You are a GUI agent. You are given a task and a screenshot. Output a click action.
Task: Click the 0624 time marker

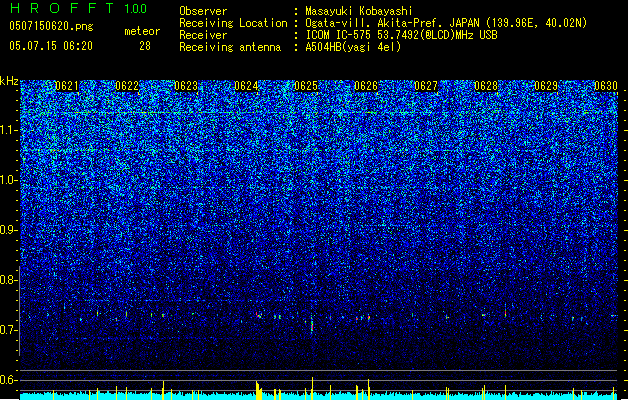pyautogui.click(x=246, y=86)
